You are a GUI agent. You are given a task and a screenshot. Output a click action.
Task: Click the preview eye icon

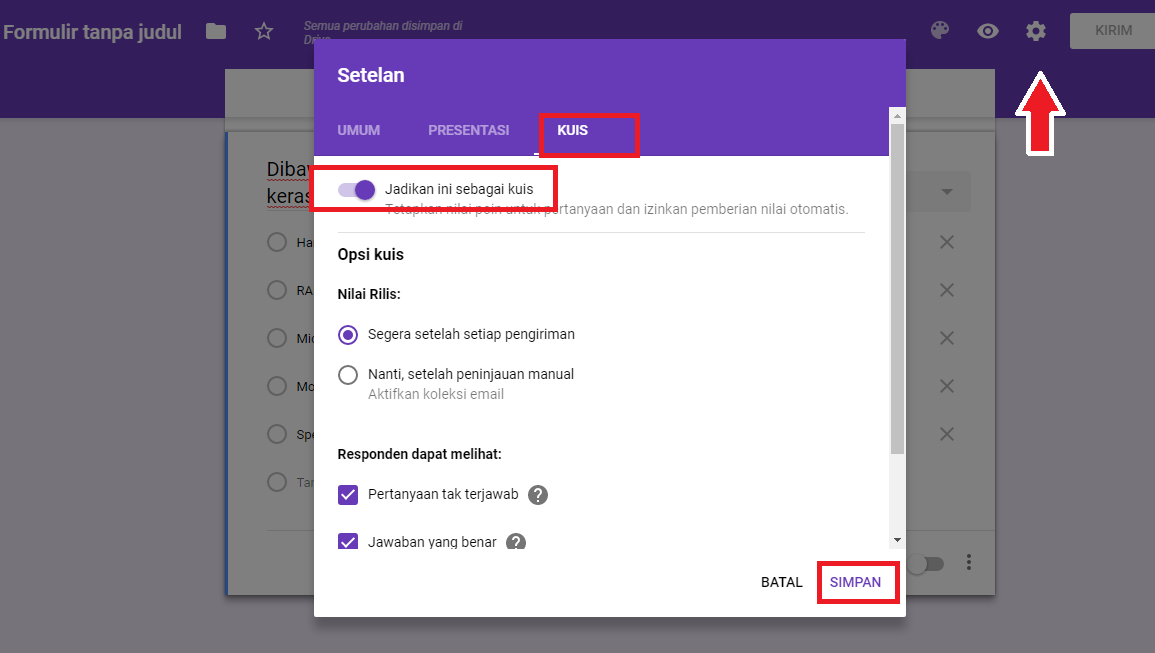tap(988, 31)
